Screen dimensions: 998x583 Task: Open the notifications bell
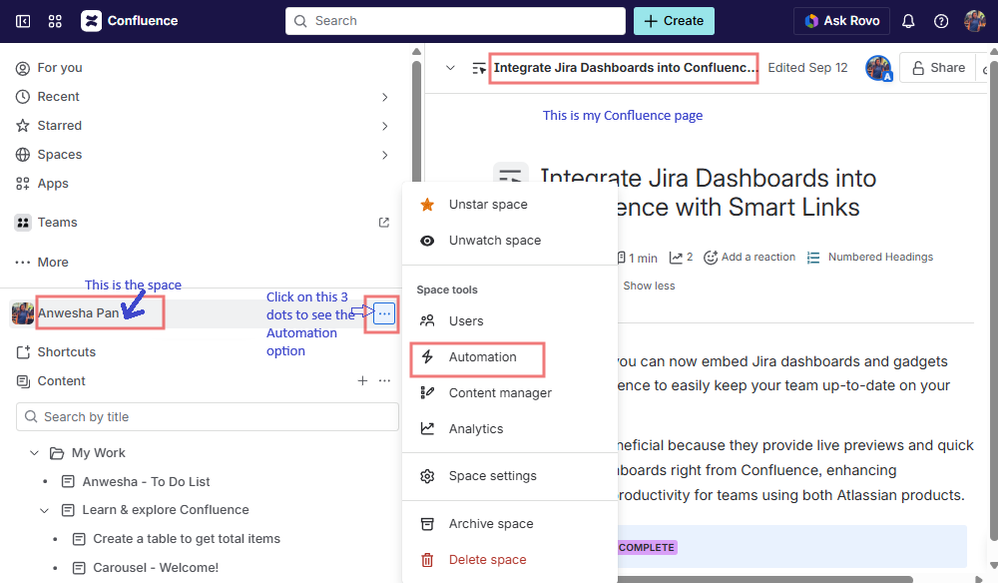(x=908, y=21)
